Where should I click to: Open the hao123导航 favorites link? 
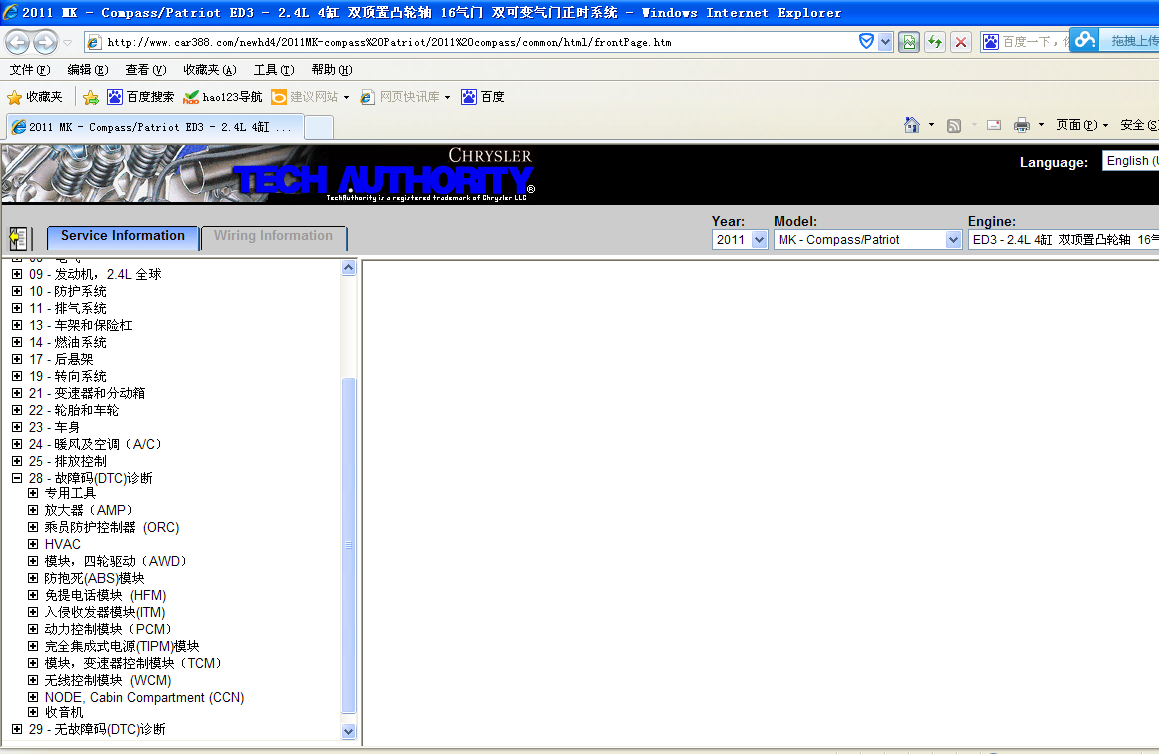222,97
